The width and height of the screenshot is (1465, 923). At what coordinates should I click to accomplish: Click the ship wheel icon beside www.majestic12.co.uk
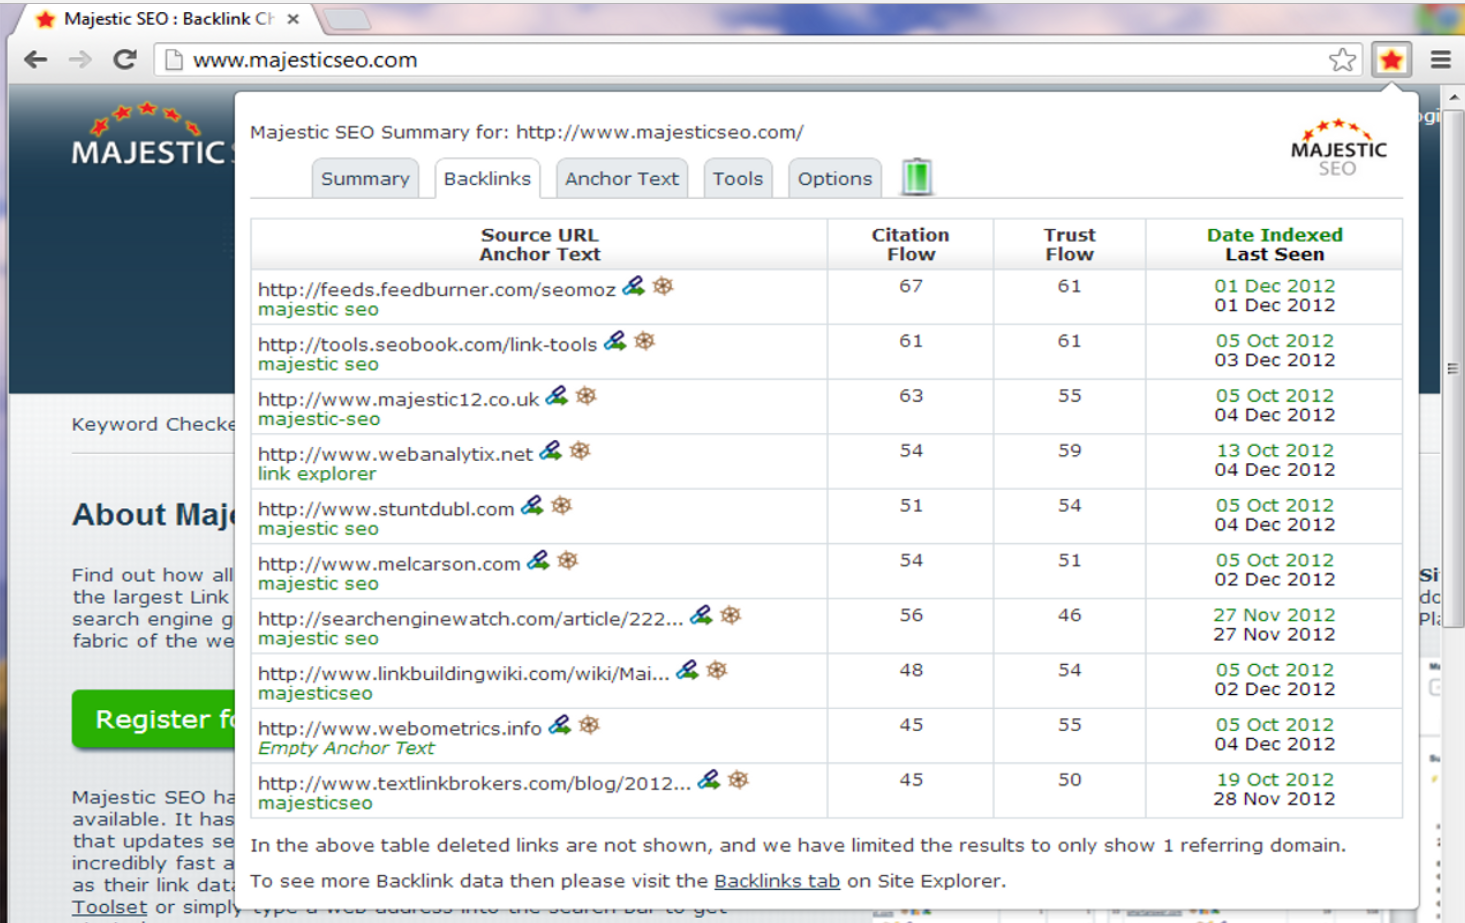point(586,397)
